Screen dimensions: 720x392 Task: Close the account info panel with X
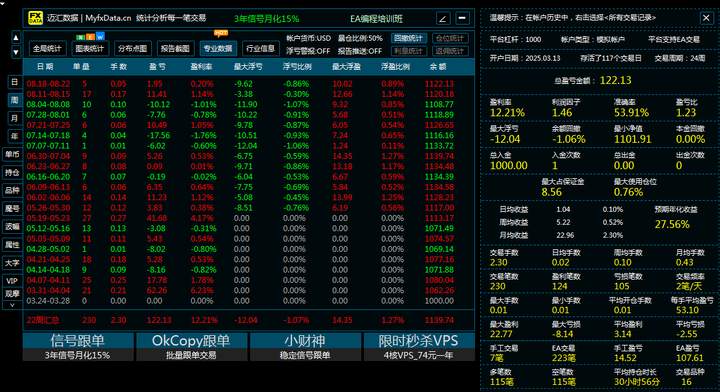(x=706, y=18)
